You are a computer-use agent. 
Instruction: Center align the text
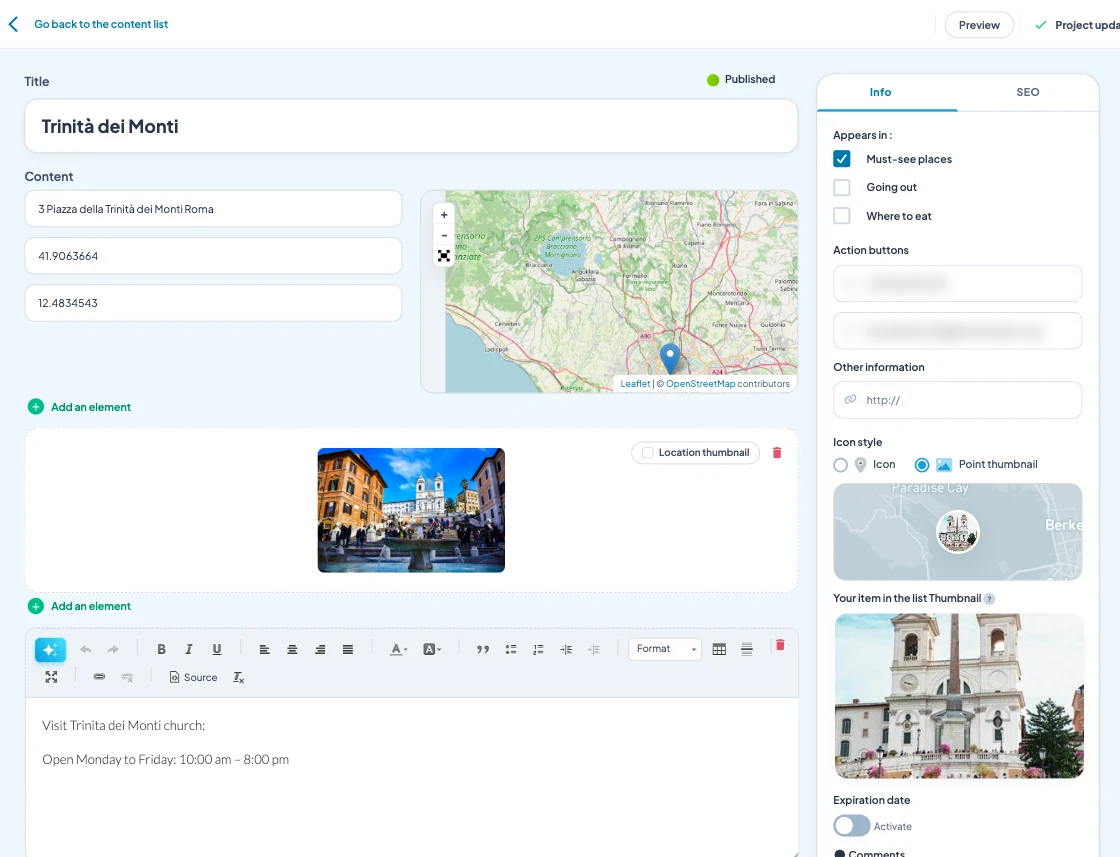(292, 649)
